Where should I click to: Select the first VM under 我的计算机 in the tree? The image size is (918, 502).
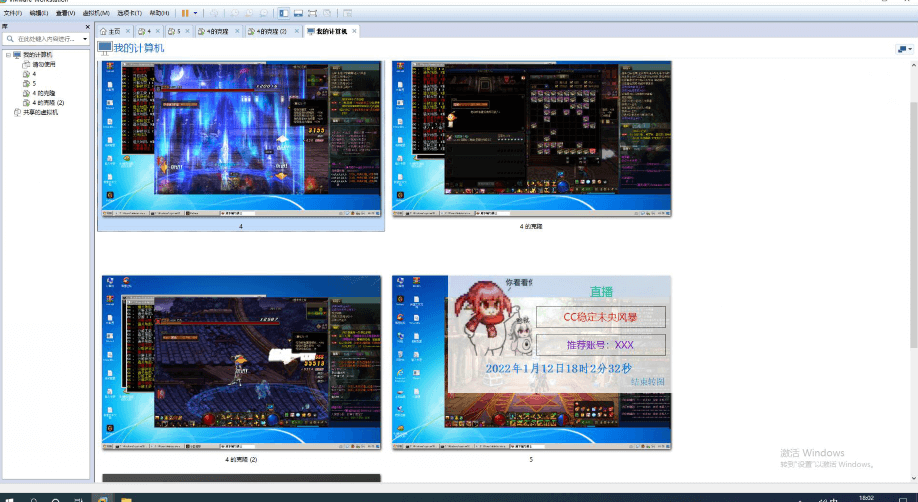(x=44, y=64)
